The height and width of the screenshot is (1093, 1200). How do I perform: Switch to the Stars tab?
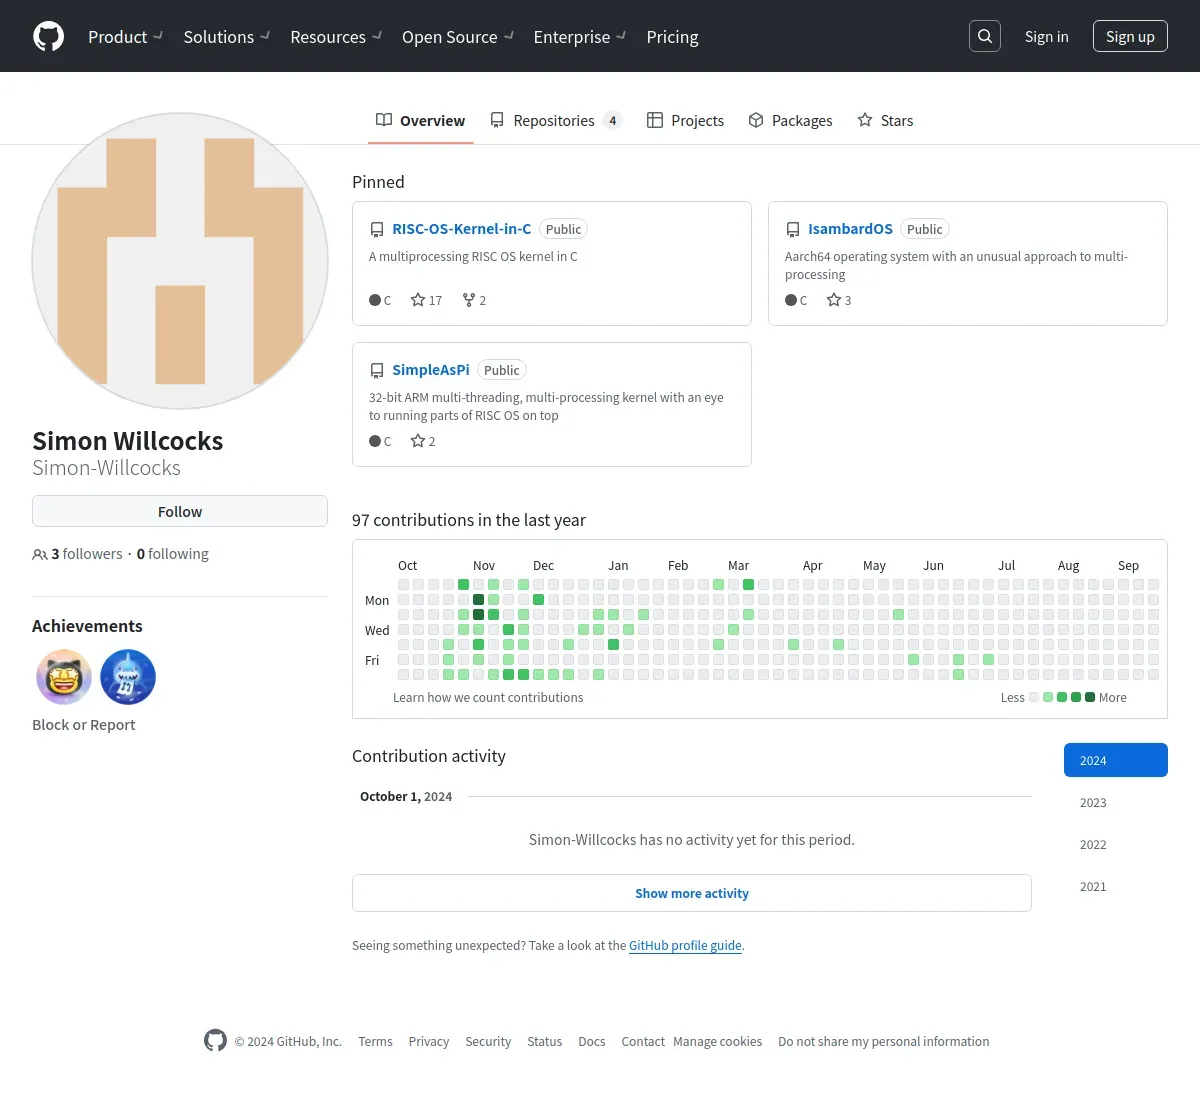click(x=885, y=121)
